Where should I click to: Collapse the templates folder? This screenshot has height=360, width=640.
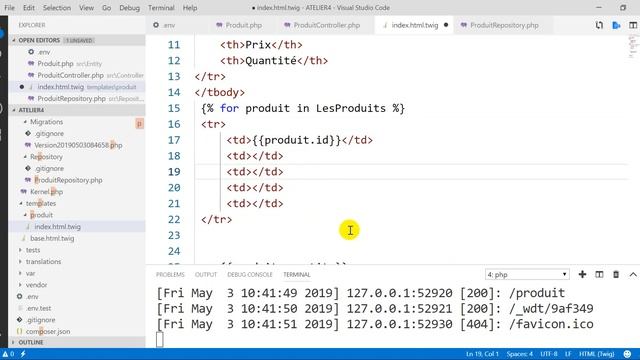click(40, 203)
